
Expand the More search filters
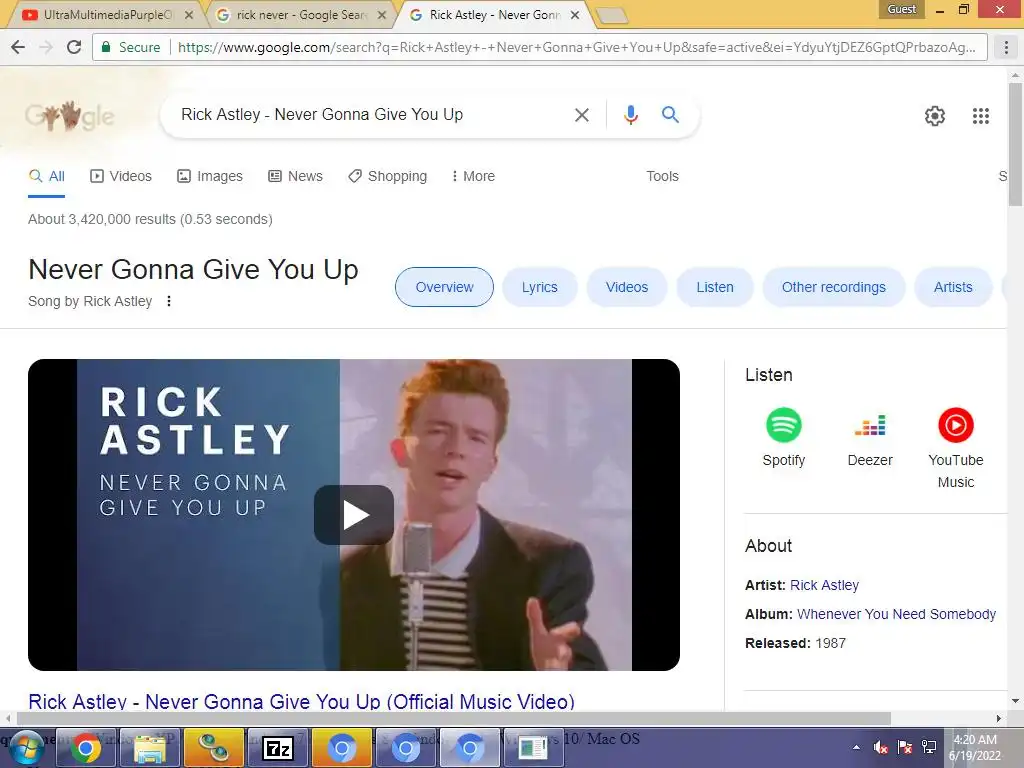point(473,176)
